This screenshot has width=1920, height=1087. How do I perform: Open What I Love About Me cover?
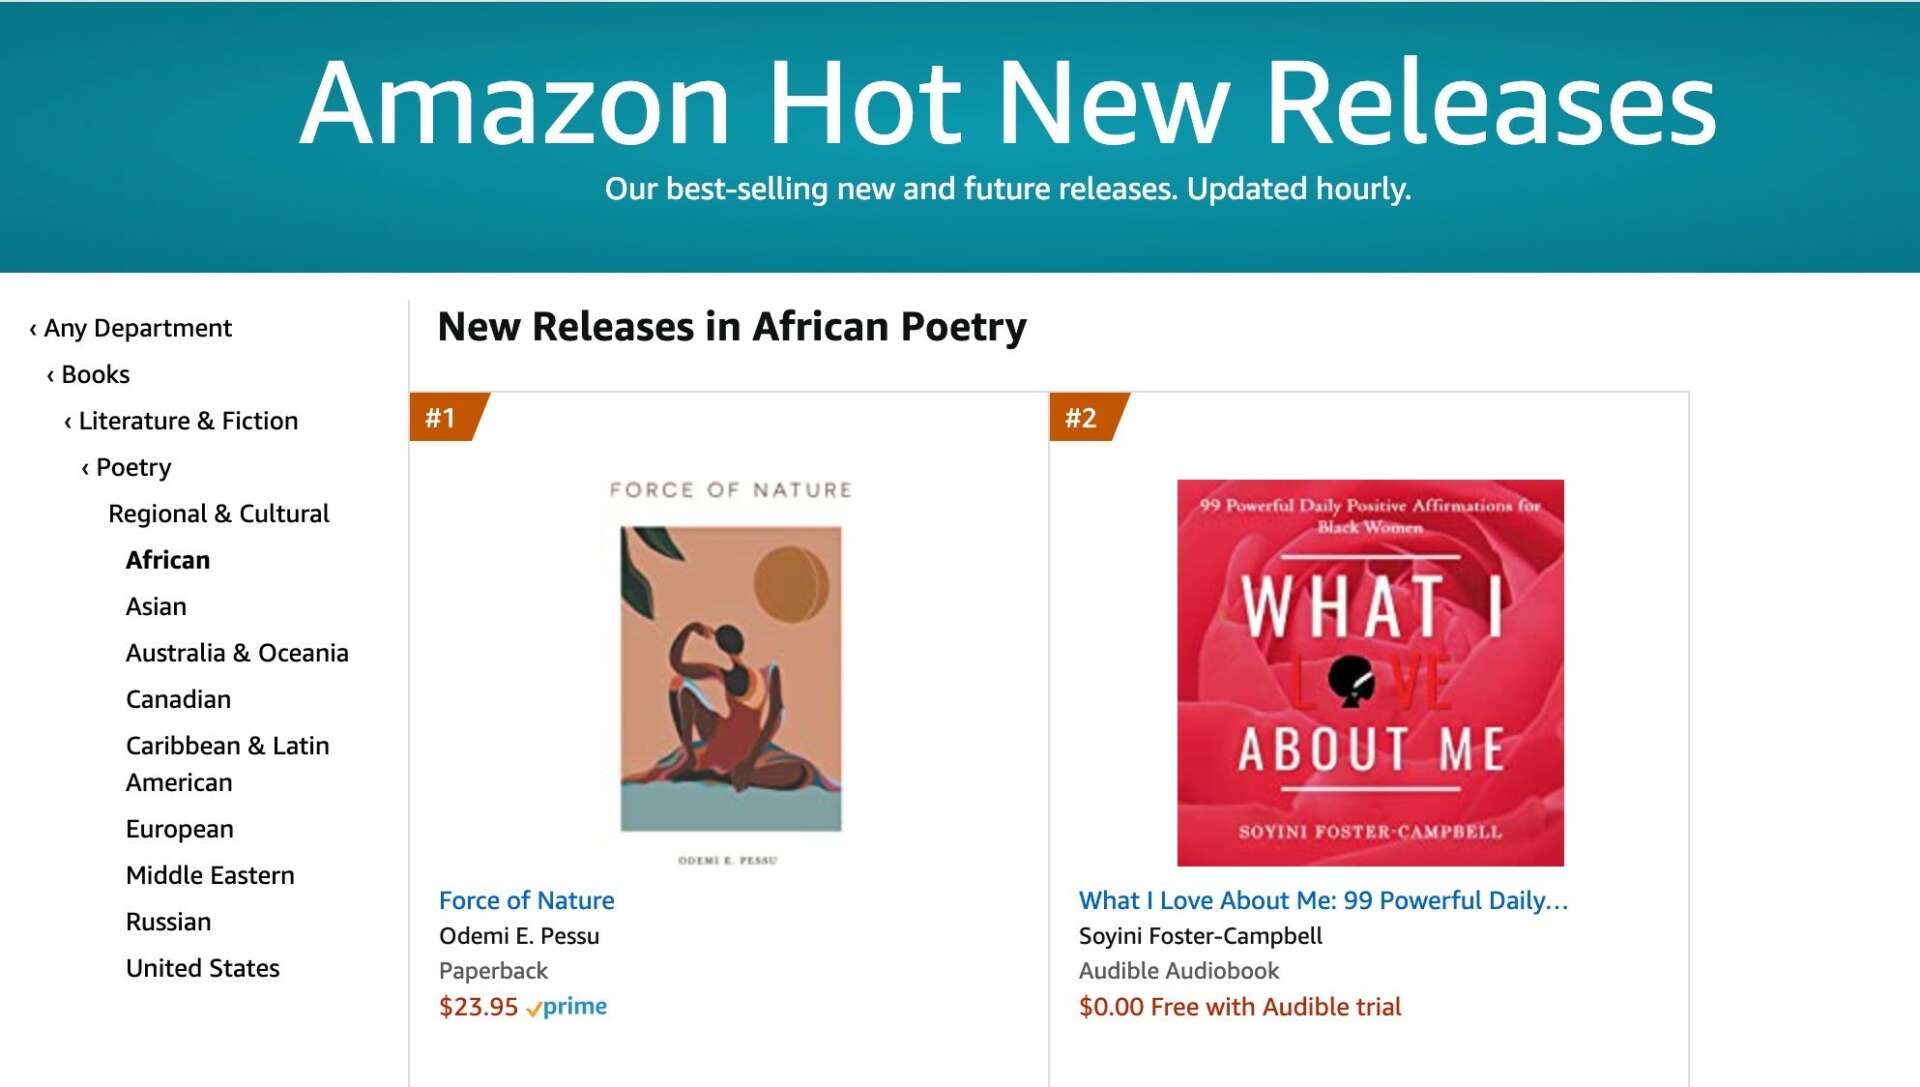tap(1370, 672)
